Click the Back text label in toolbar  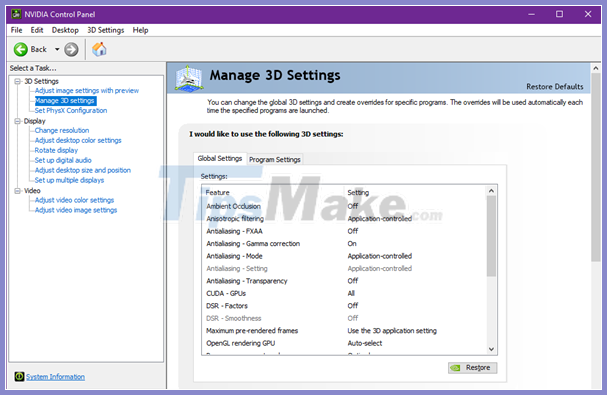point(38,50)
